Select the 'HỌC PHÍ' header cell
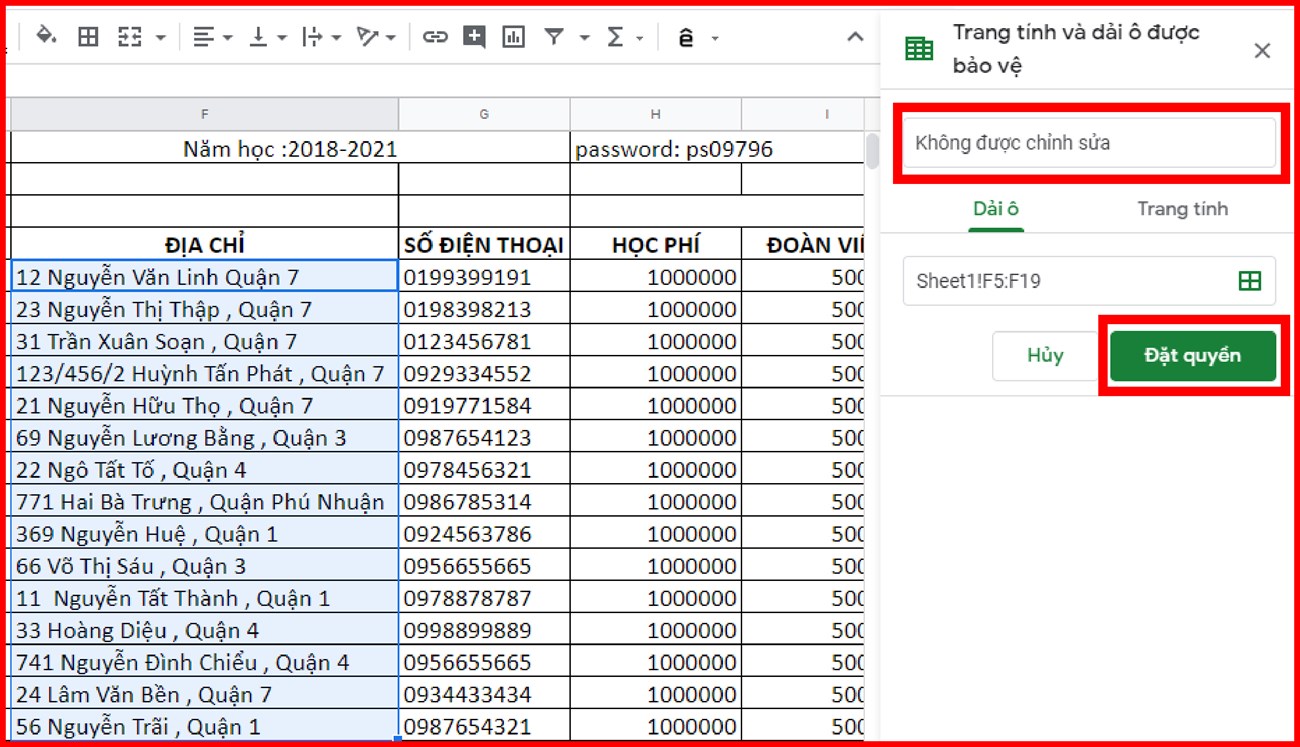 click(656, 244)
